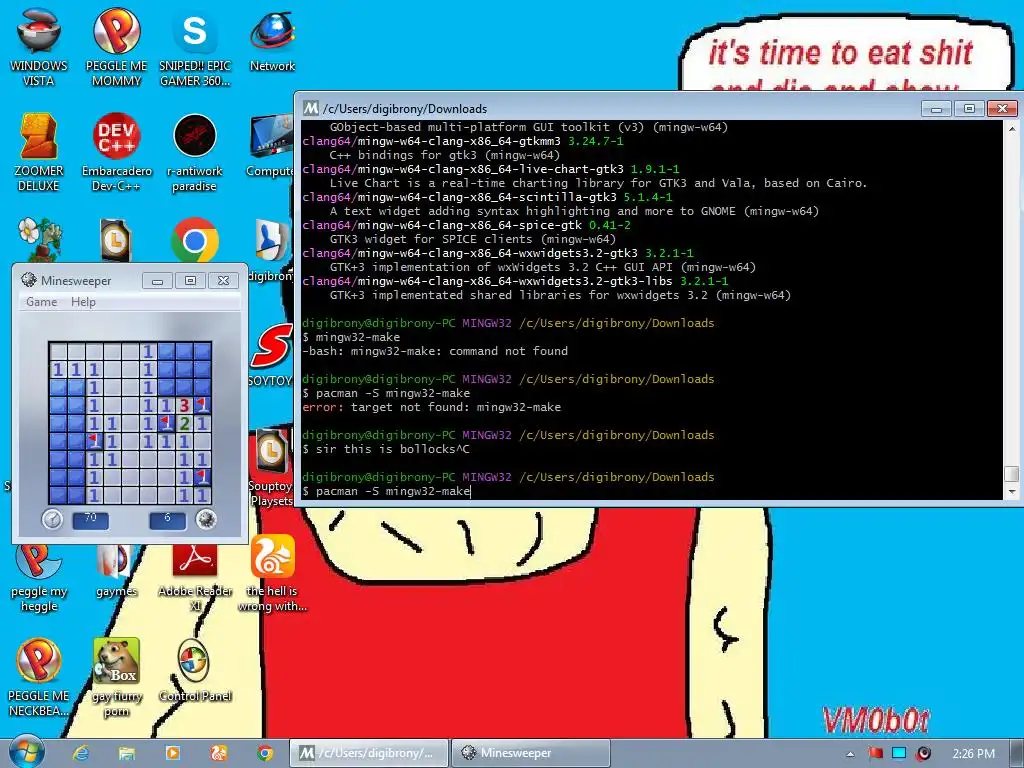Launch UC Browser from the taskbar

click(x=218, y=753)
